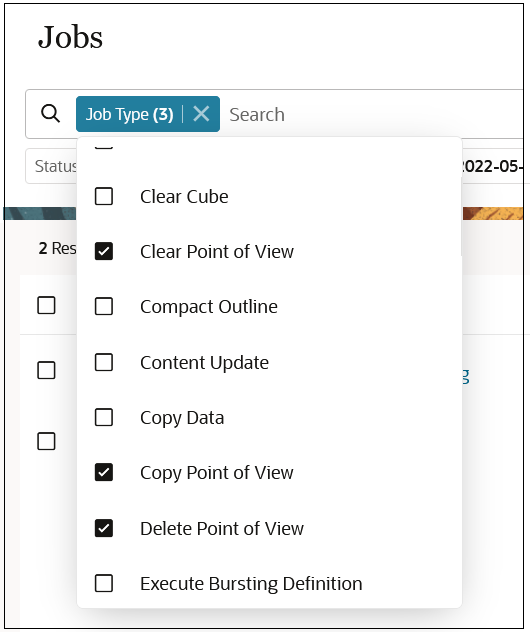Check the Clear Cube option
The image size is (530, 632).
click(x=104, y=197)
